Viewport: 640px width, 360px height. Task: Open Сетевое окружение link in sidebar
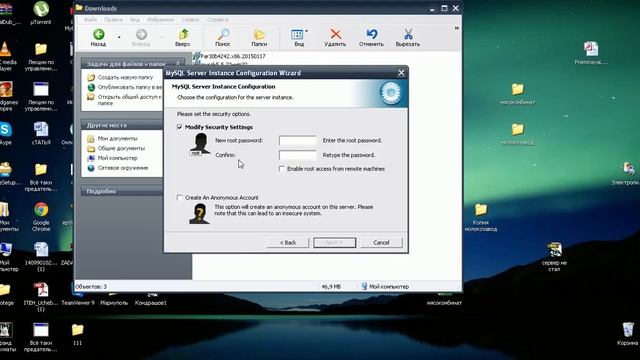click(x=123, y=168)
